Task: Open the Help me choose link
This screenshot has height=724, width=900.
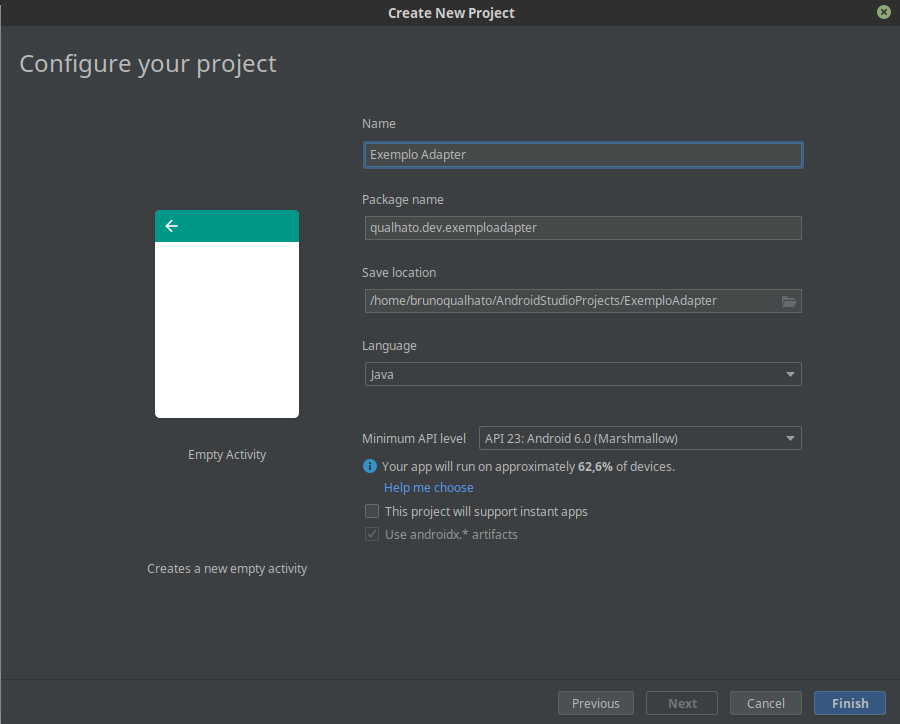Action: 428,487
